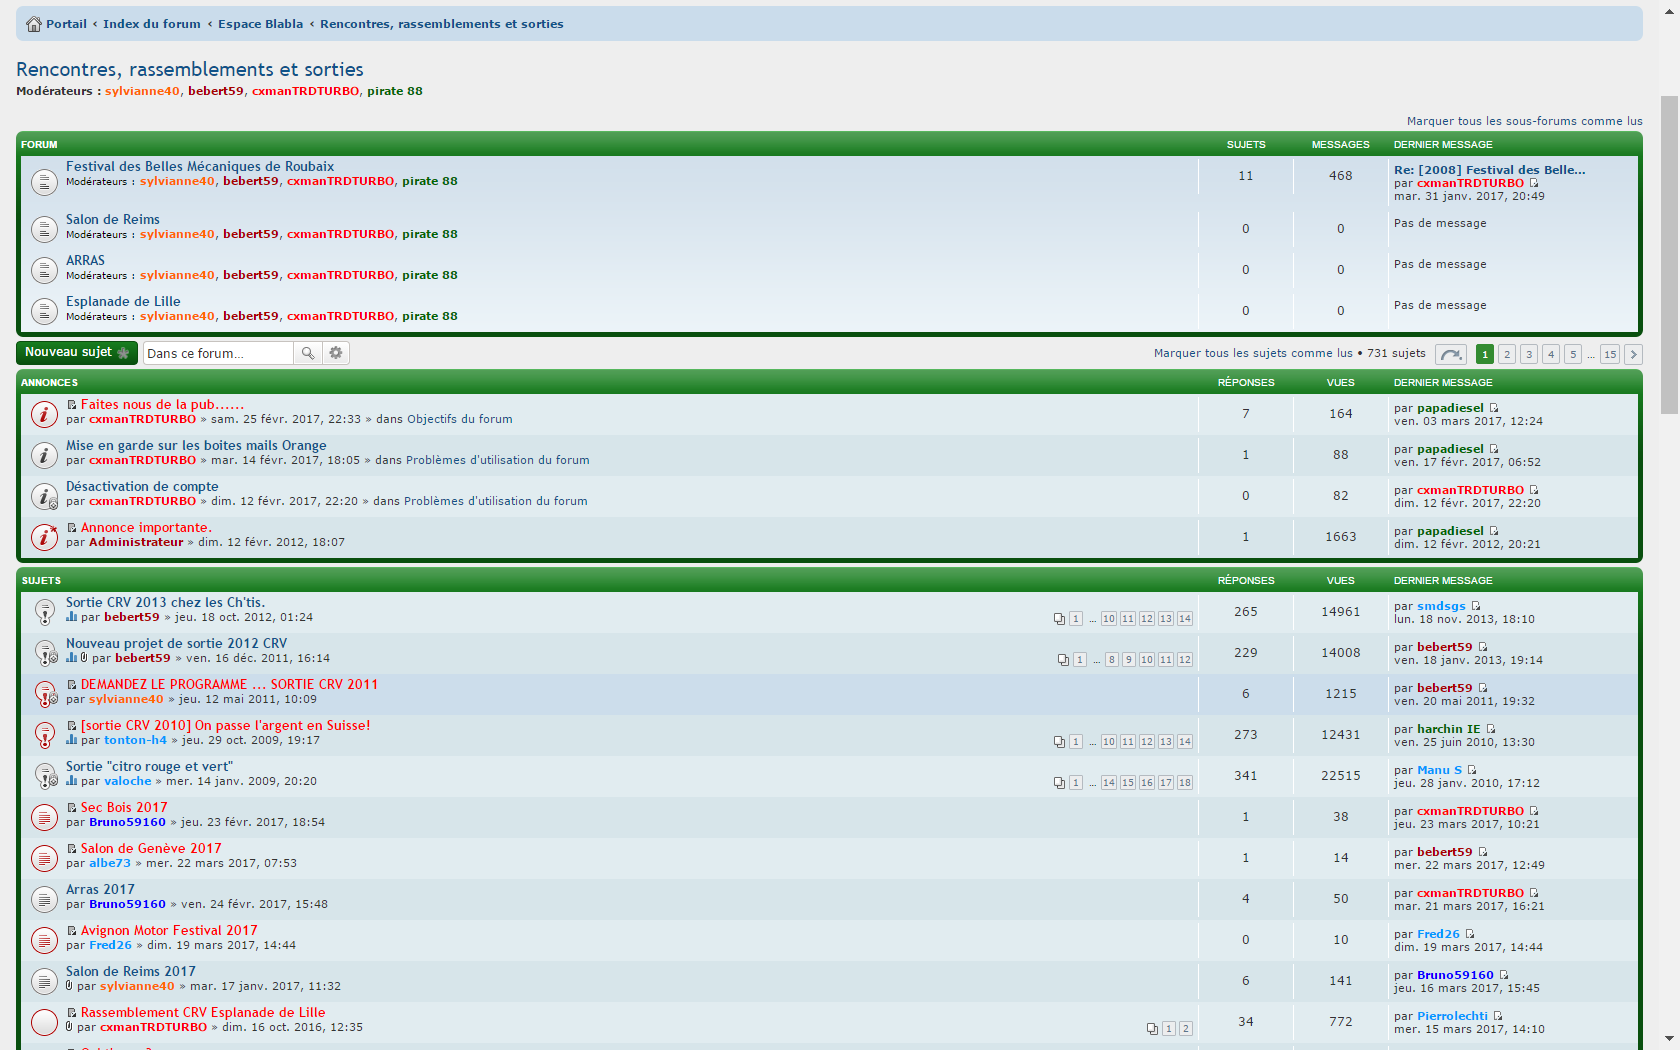Click the scrollbar down arrow
1680x1050 pixels.
1669,1039
